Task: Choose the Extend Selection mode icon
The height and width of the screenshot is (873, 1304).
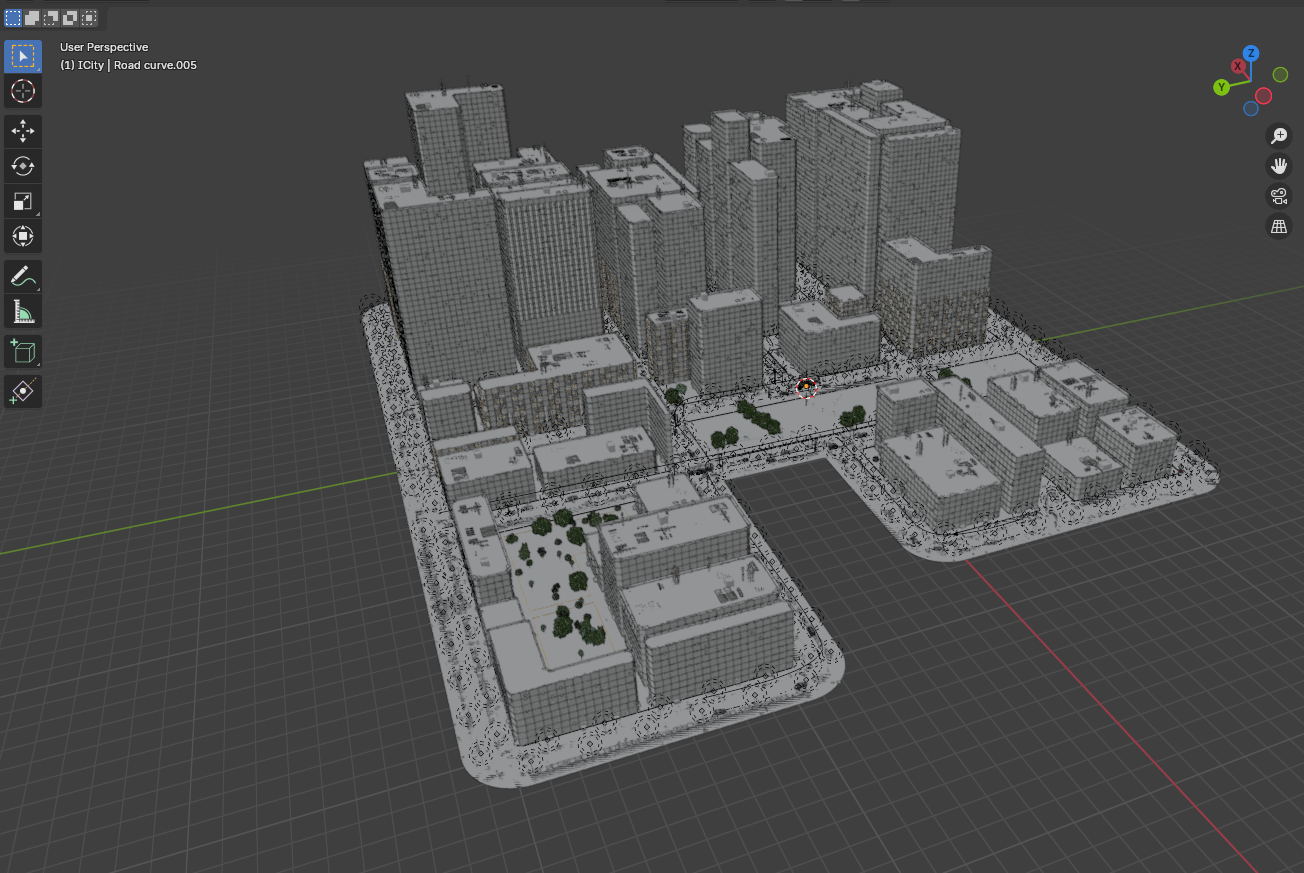Action: pos(32,17)
